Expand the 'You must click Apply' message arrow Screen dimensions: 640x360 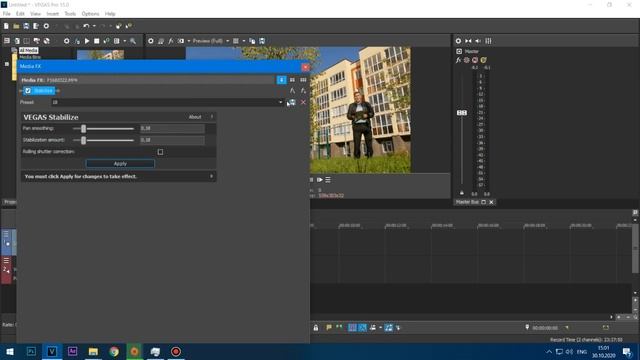pos(211,176)
